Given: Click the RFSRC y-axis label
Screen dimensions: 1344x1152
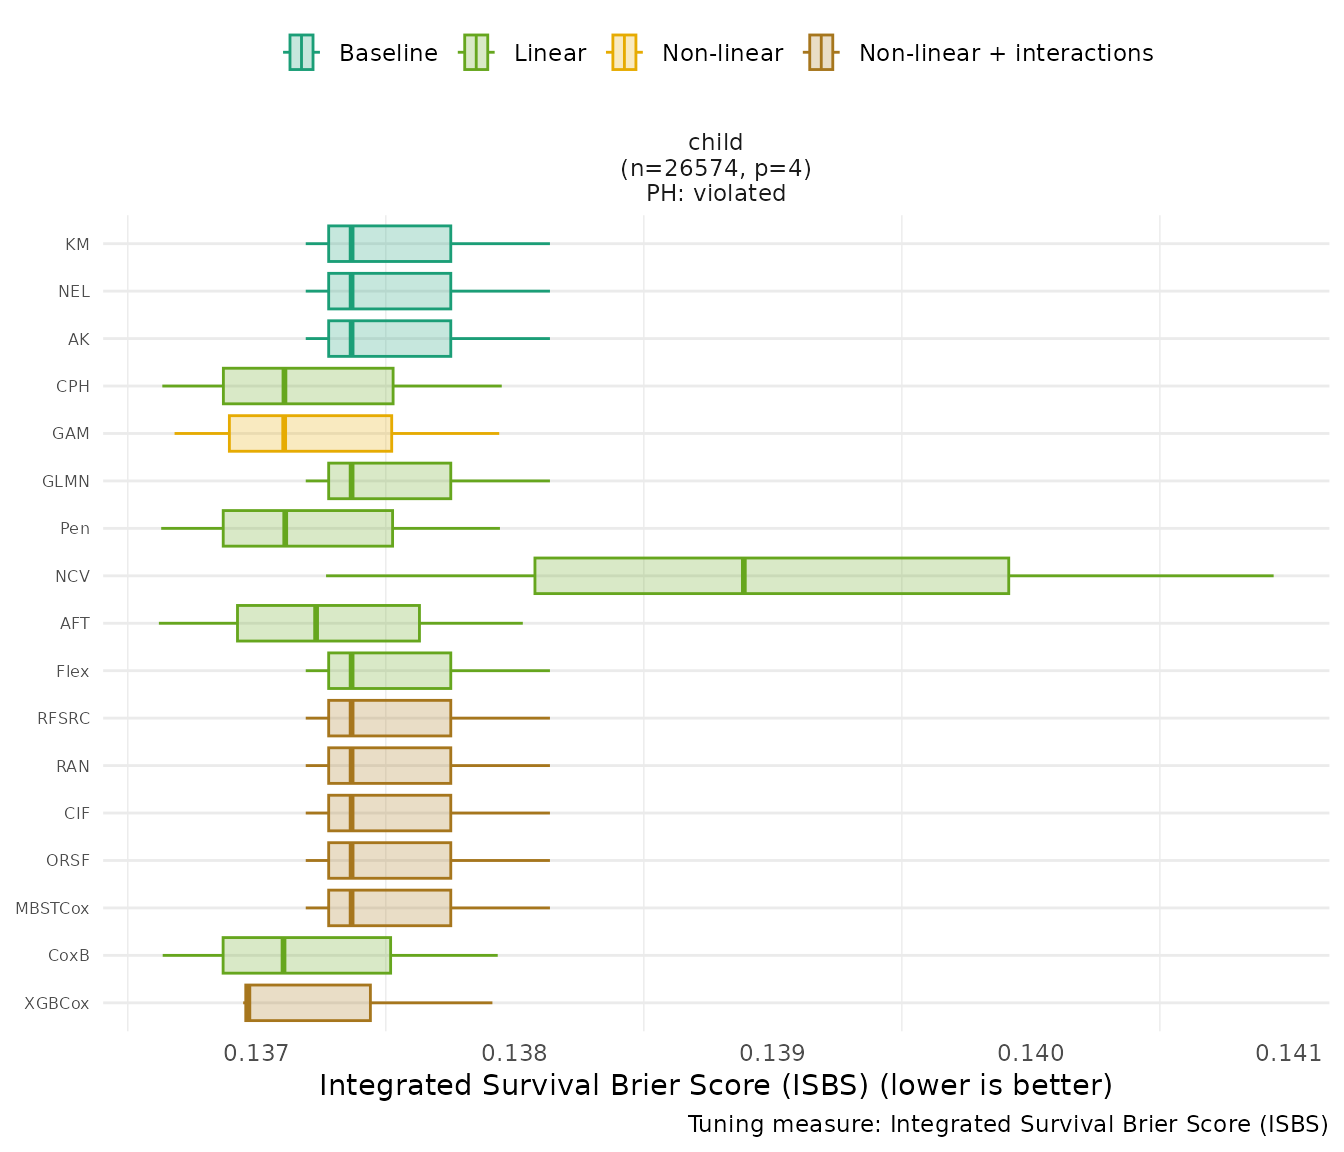Looking at the screenshot, I should click(63, 718).
